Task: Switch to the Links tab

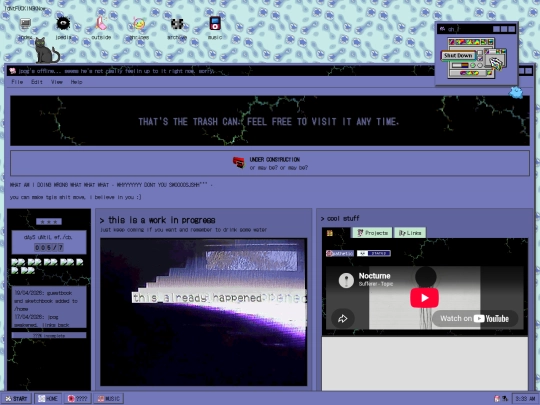Action: (x=410, y=233)
